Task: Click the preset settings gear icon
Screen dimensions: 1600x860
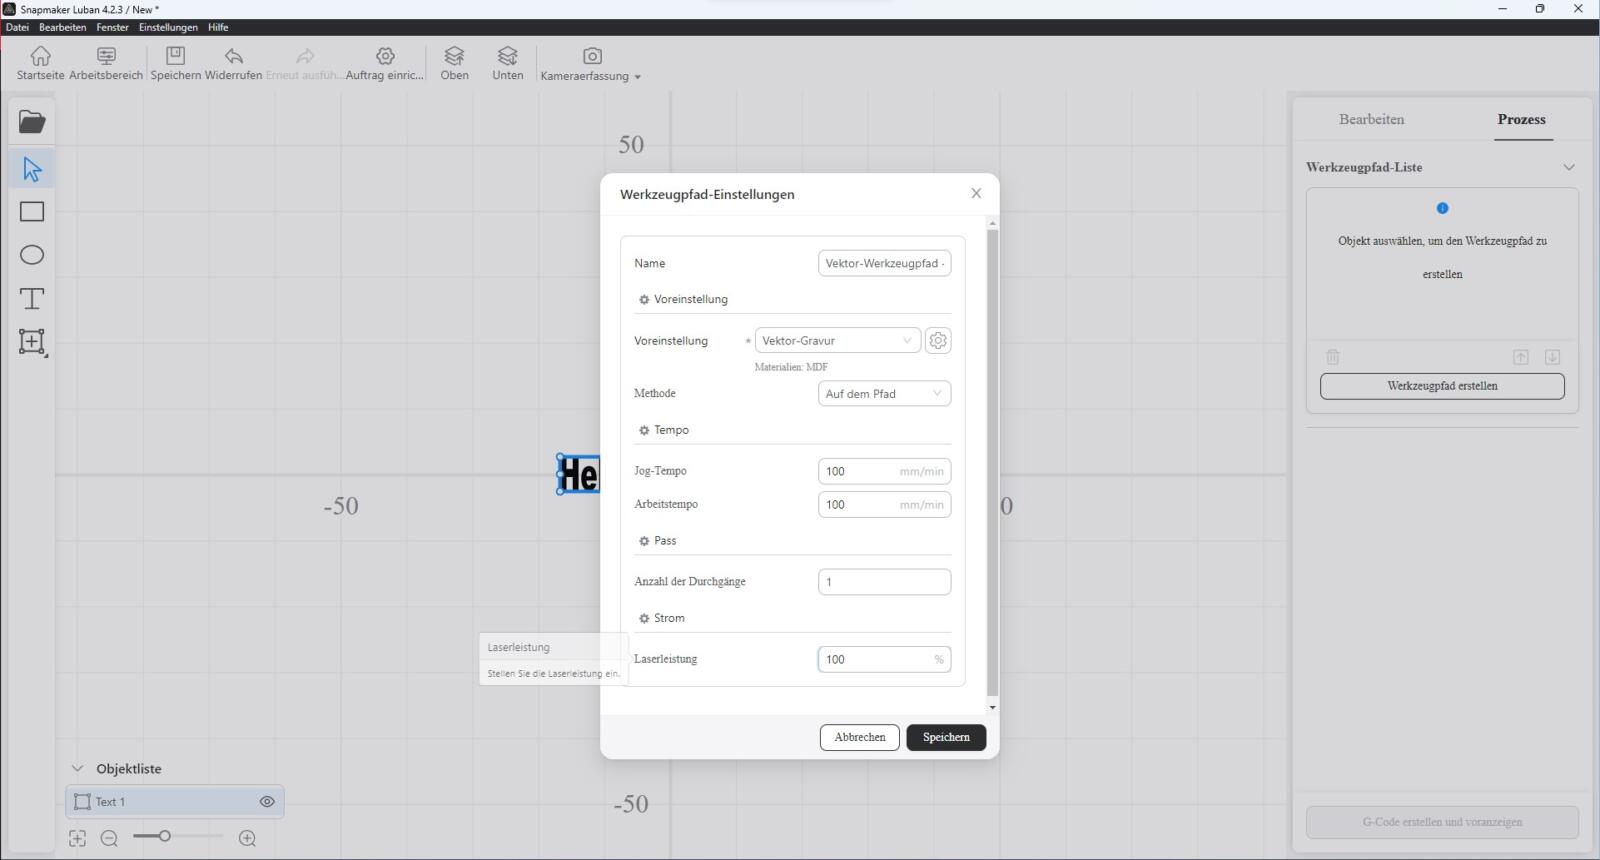Action: (937, 341)
